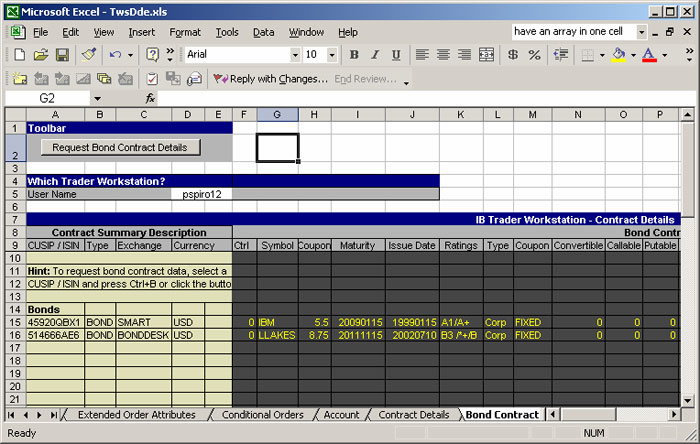
Task: Switch to Contract Details sheet tab
Action: point(414,415)
